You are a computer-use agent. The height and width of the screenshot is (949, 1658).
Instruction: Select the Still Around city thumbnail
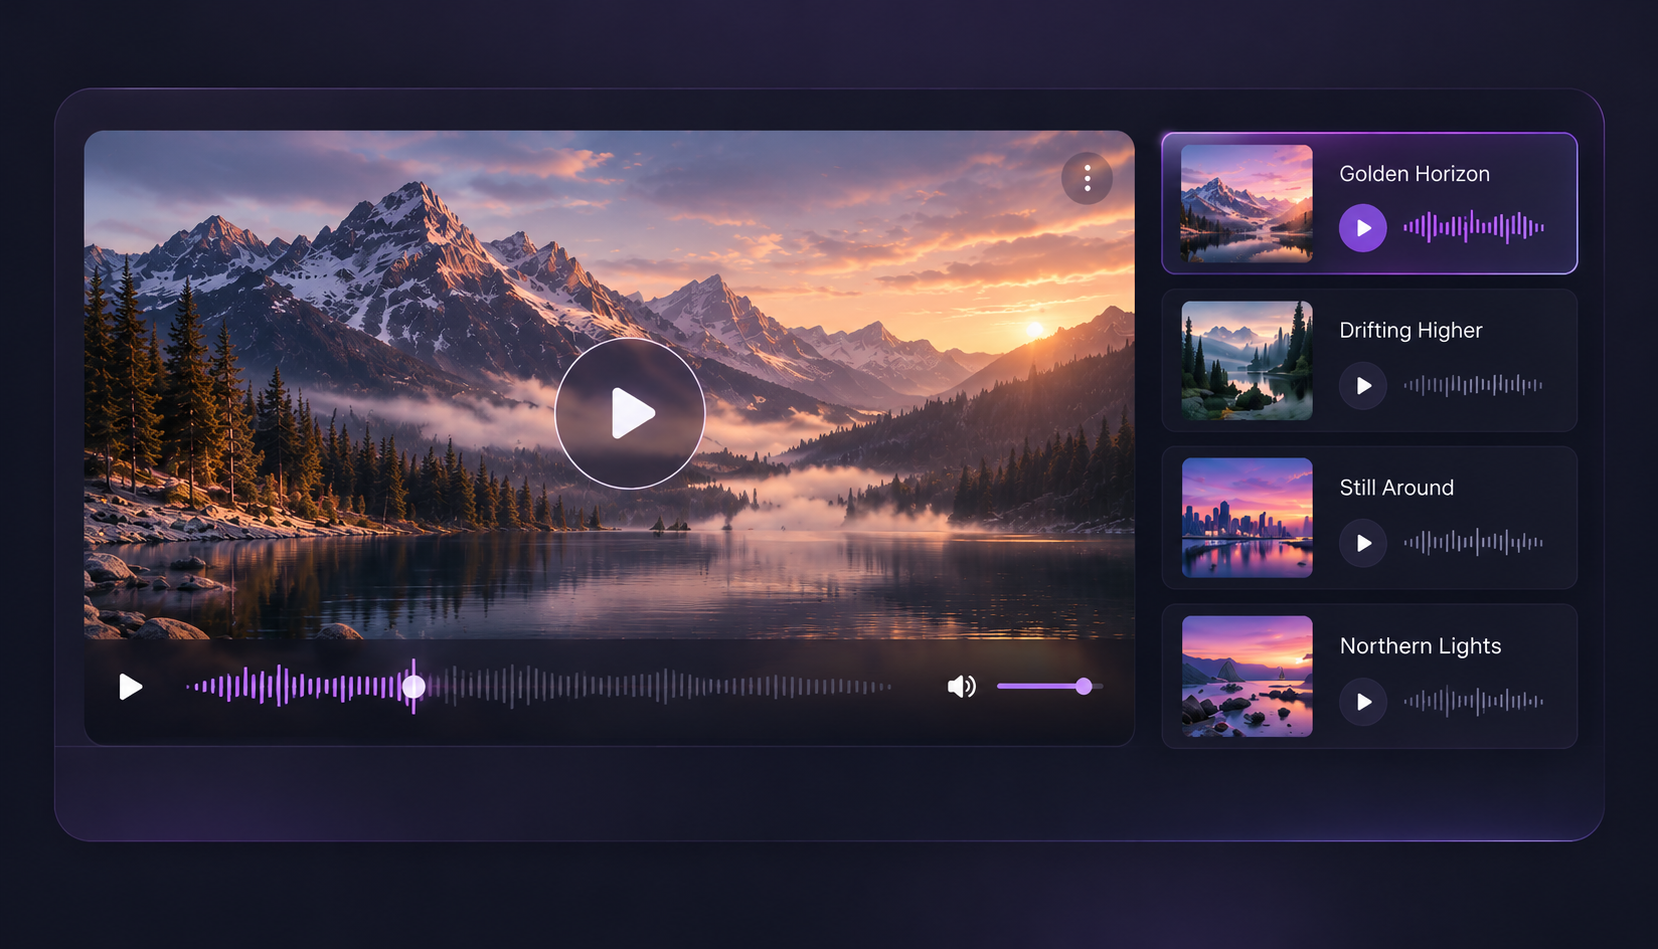1247,518
